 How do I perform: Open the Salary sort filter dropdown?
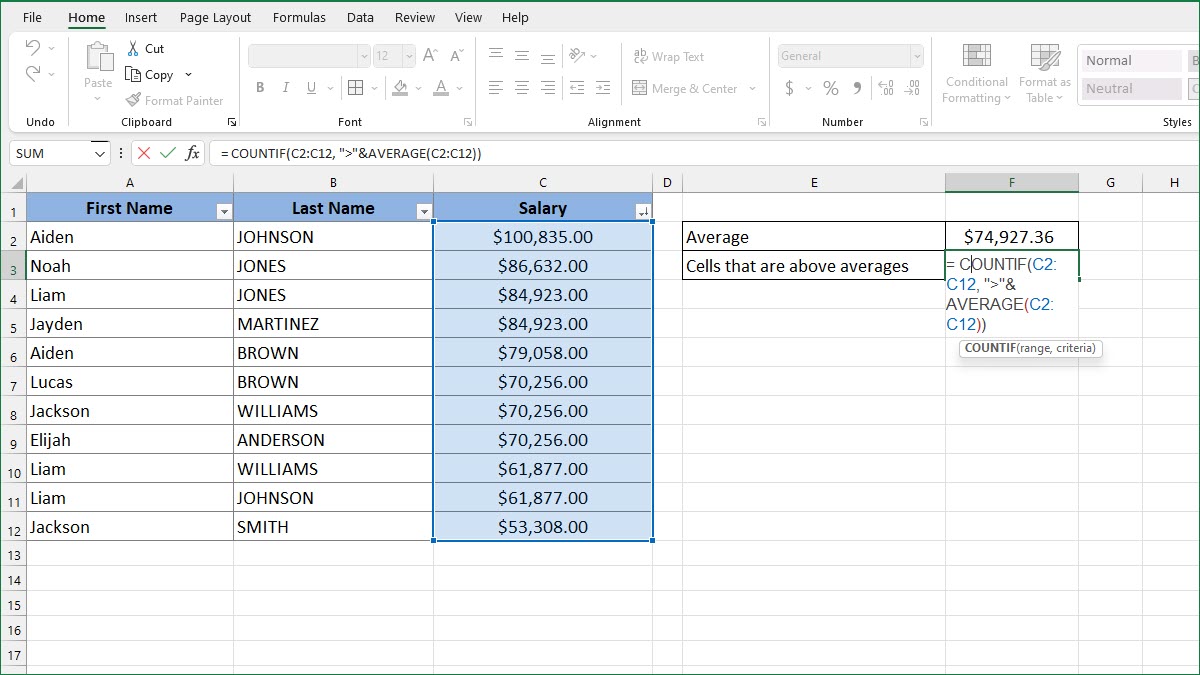click(642, 211)
